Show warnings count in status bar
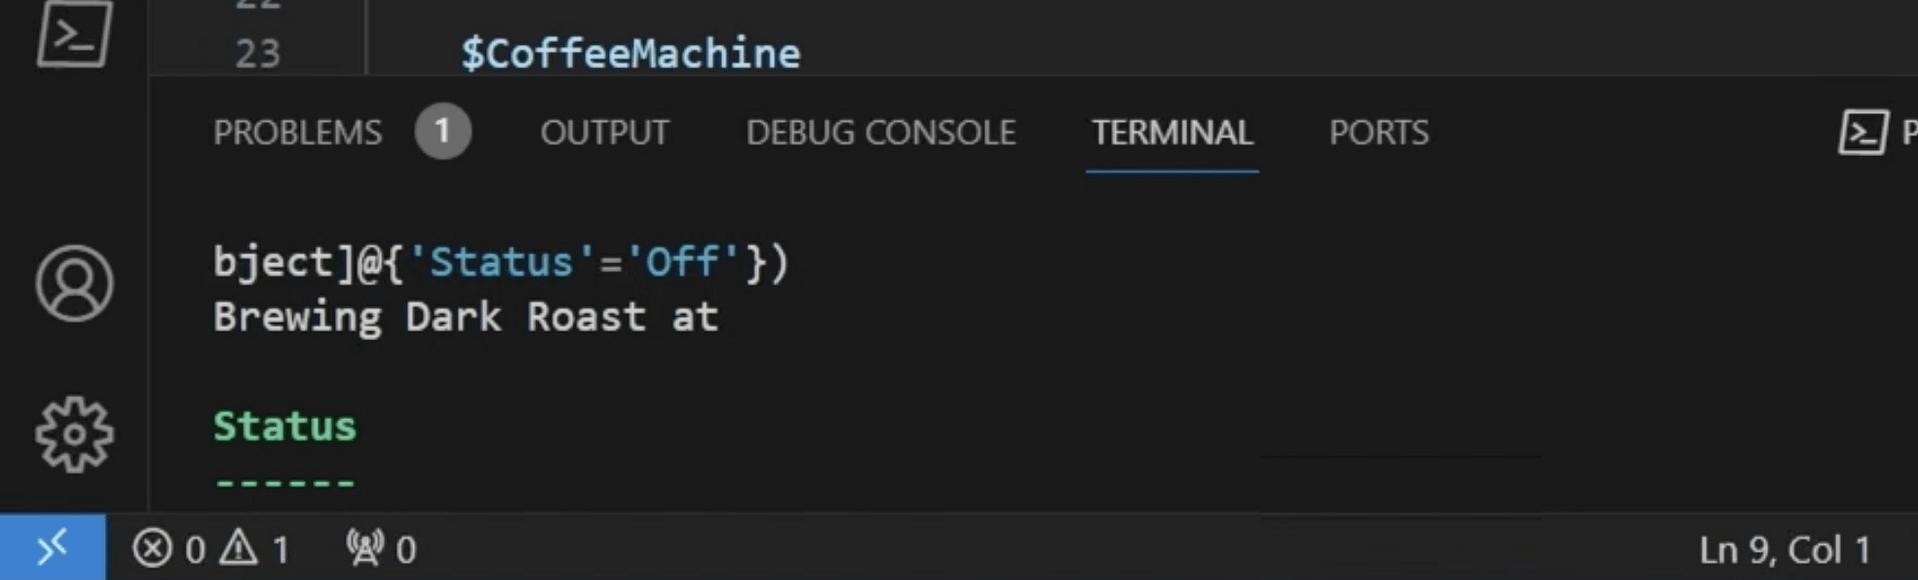This screenshot has width=1918, height=580. tap(255, 549)
